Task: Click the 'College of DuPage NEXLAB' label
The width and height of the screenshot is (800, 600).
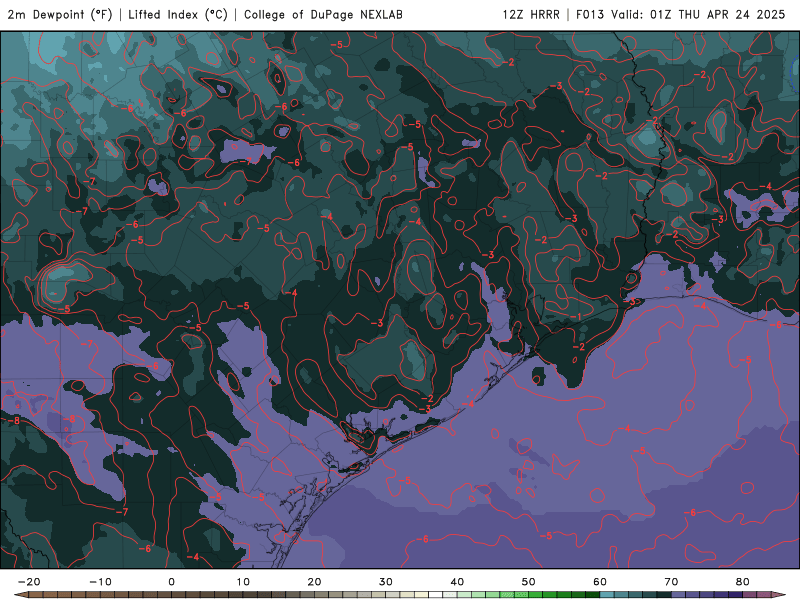Action: point(323,14)
